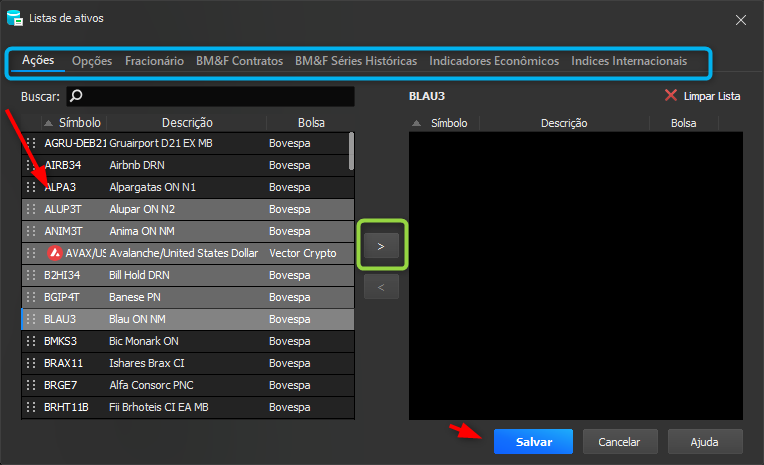Focus the Buscar search field
Screen dimensions: 764x465
pyautogui.click(x=210, y=96)
